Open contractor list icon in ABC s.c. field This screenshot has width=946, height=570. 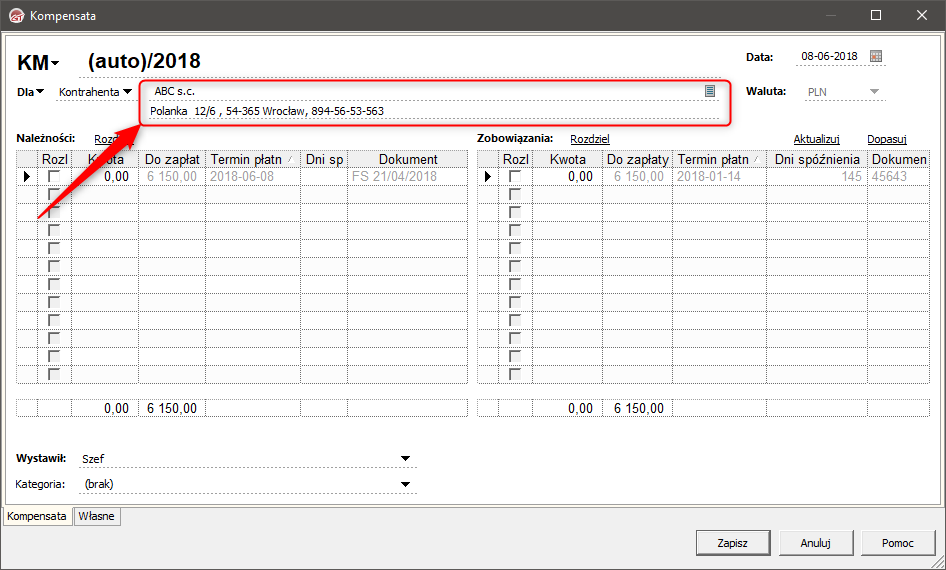pyautogui.click(x=710, y=91)
